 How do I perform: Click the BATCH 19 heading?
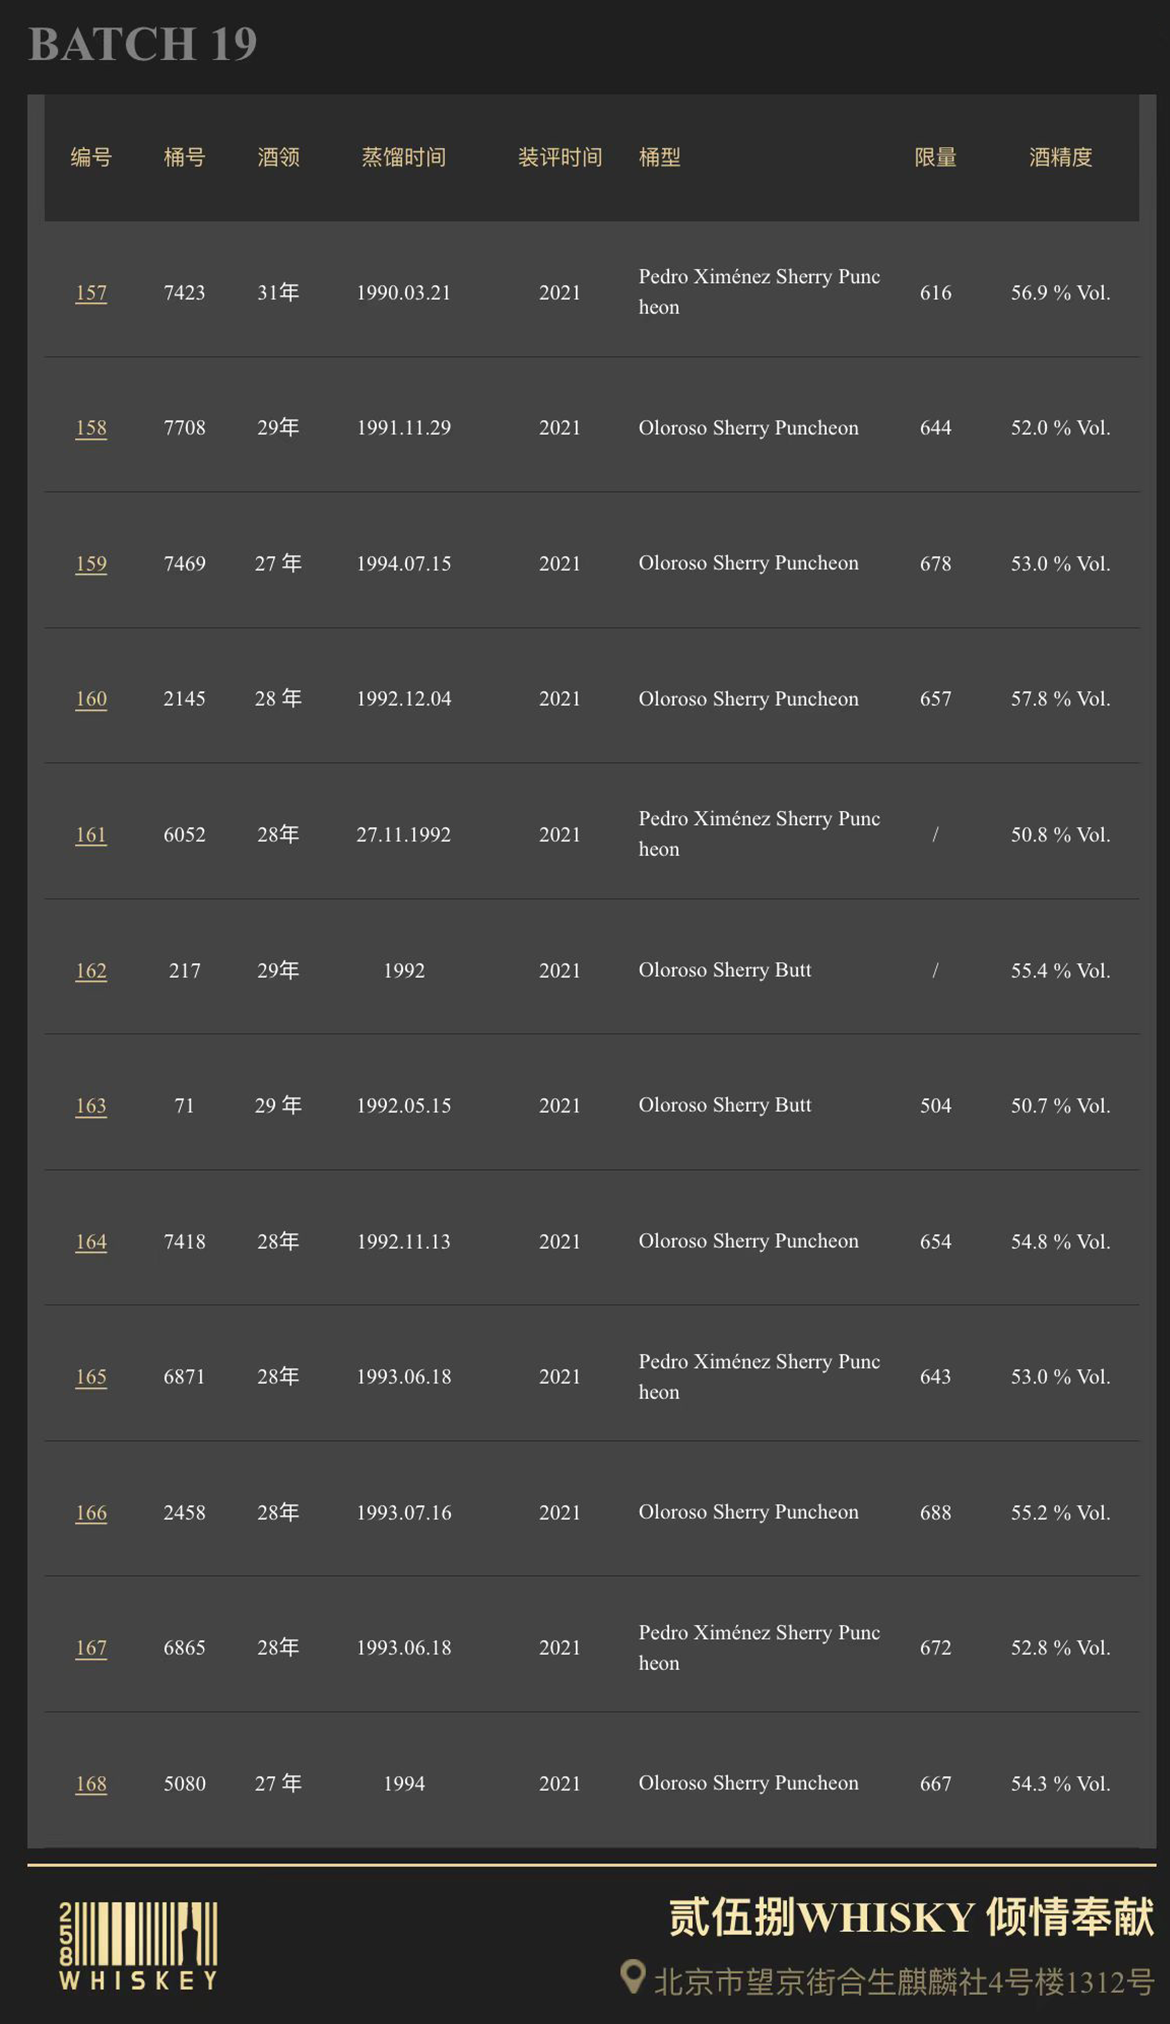(143, 44)
